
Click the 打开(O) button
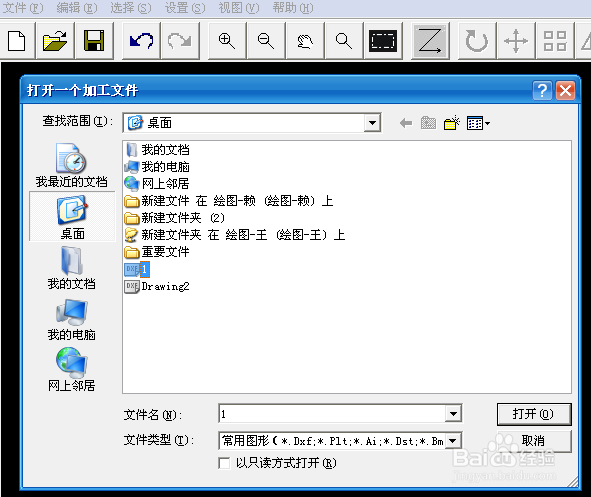(x=534, y=414)
